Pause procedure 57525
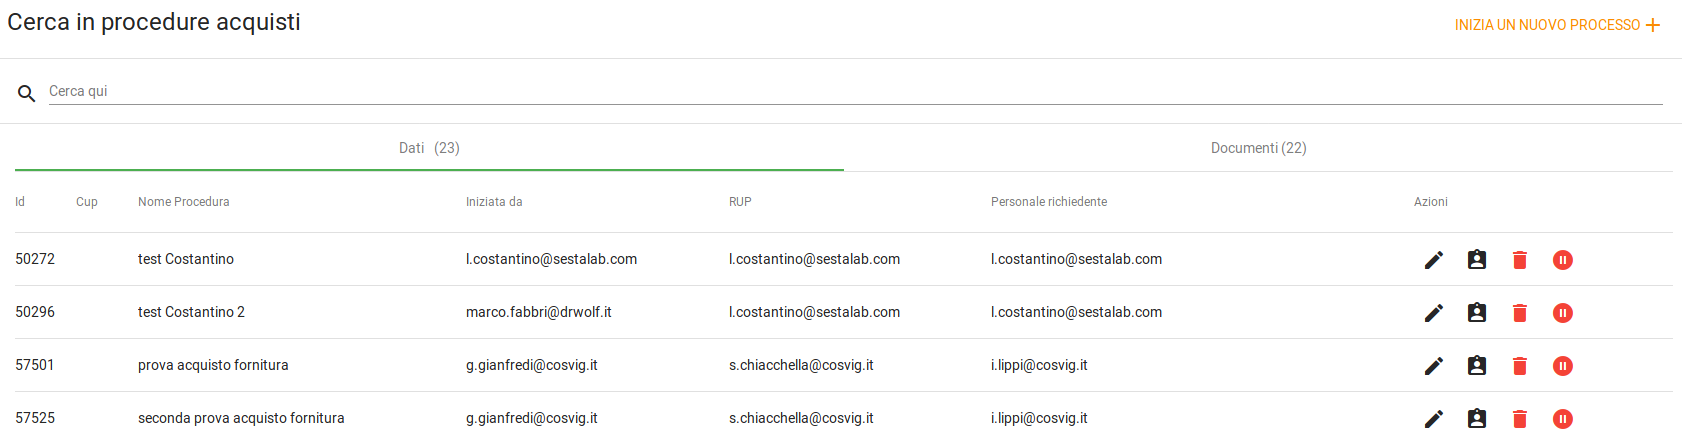Image resolution: width=1682 pixels, height=439 pixels. click(x=1563, y=419)
